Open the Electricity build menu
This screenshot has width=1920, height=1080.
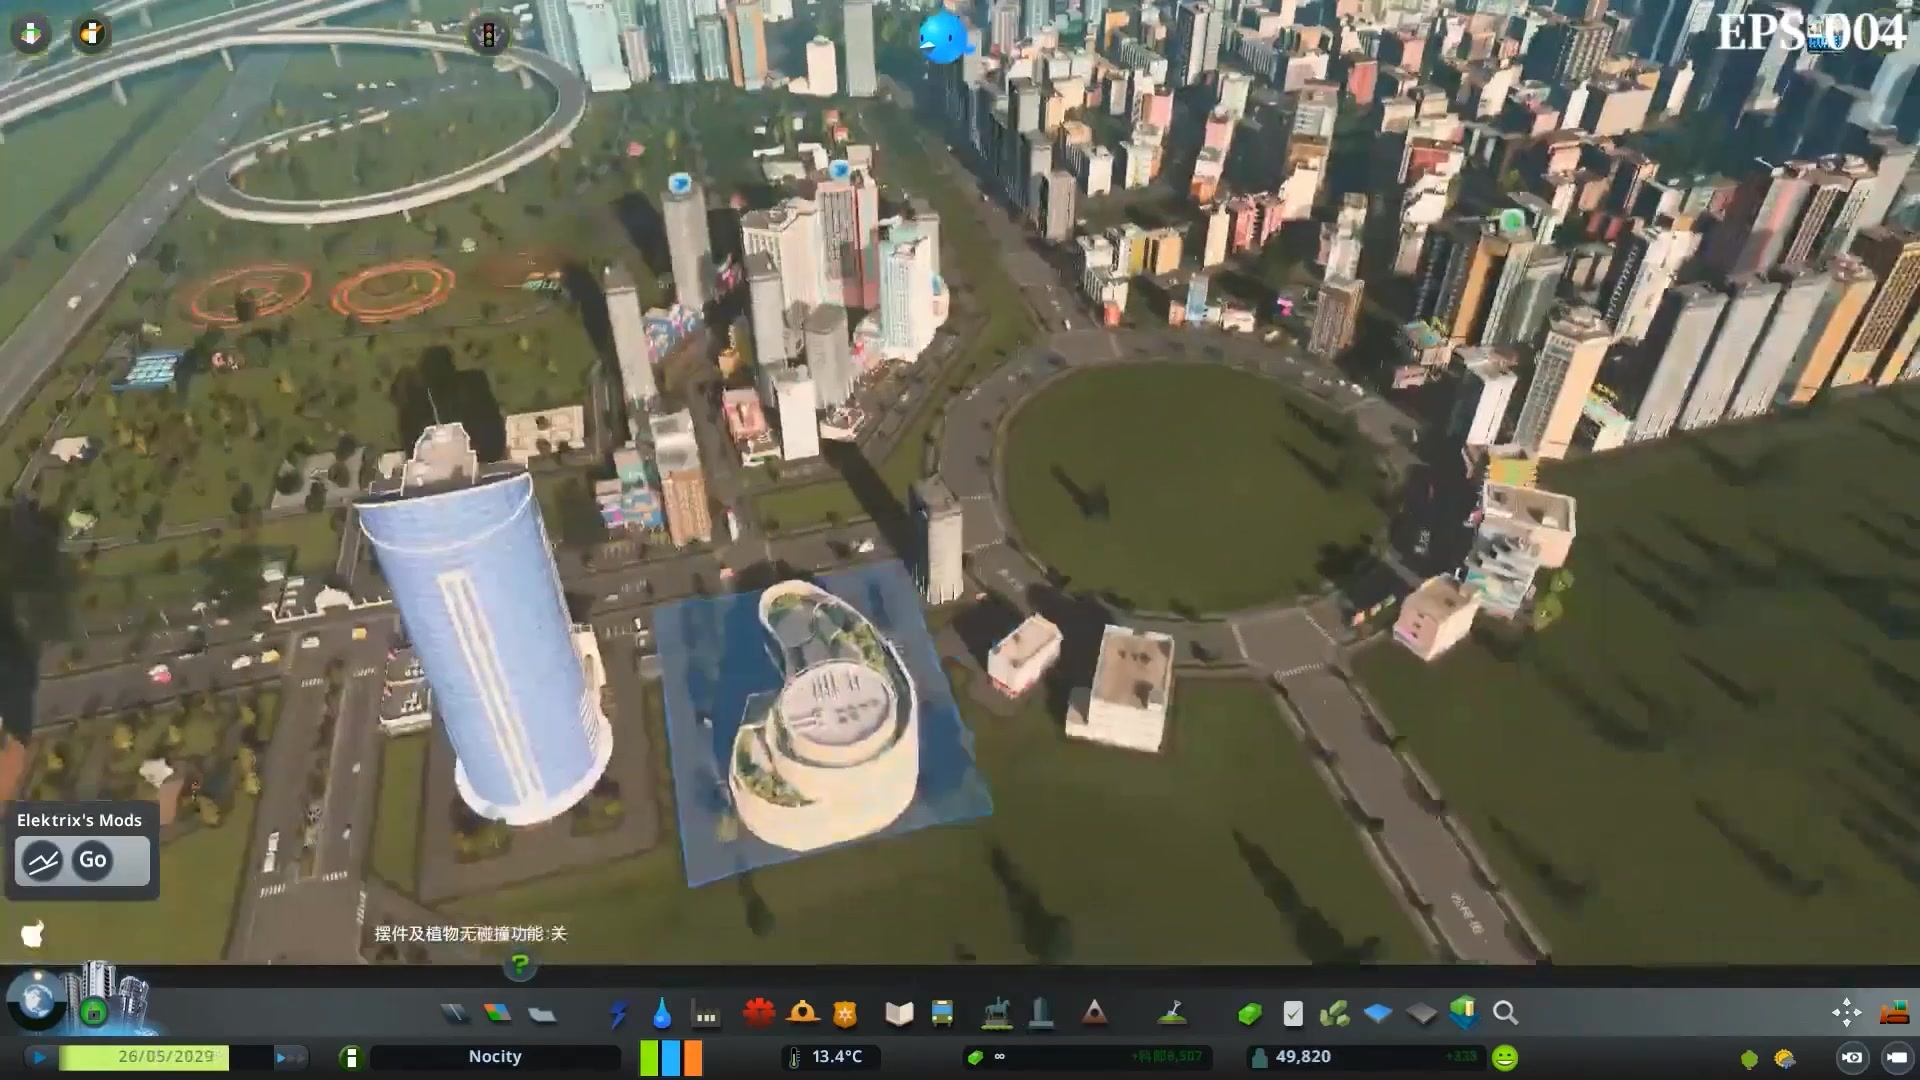tap(618, 1014)
